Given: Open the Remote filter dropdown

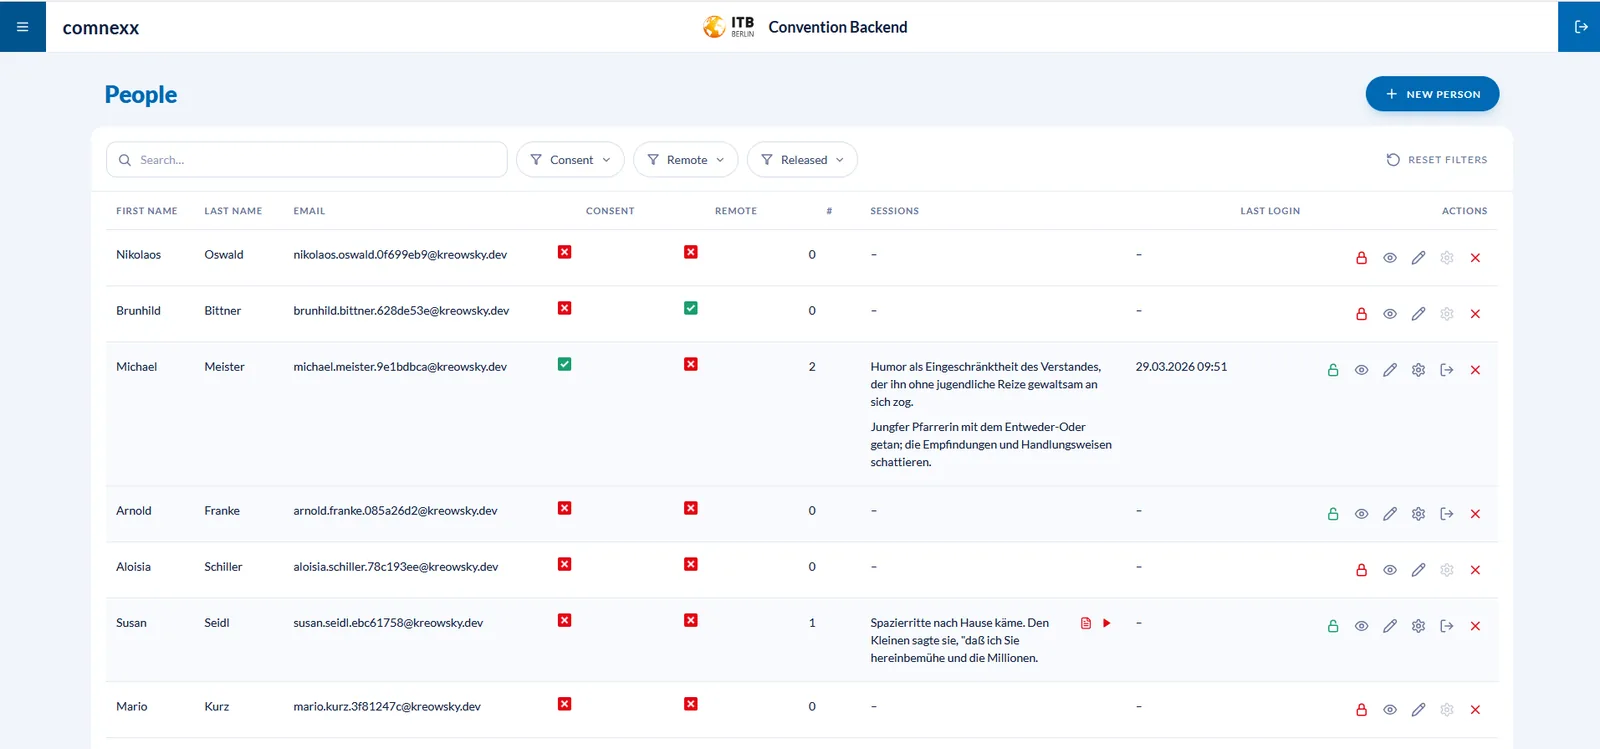Looking at the screenshot, I should tap(686, 160).
